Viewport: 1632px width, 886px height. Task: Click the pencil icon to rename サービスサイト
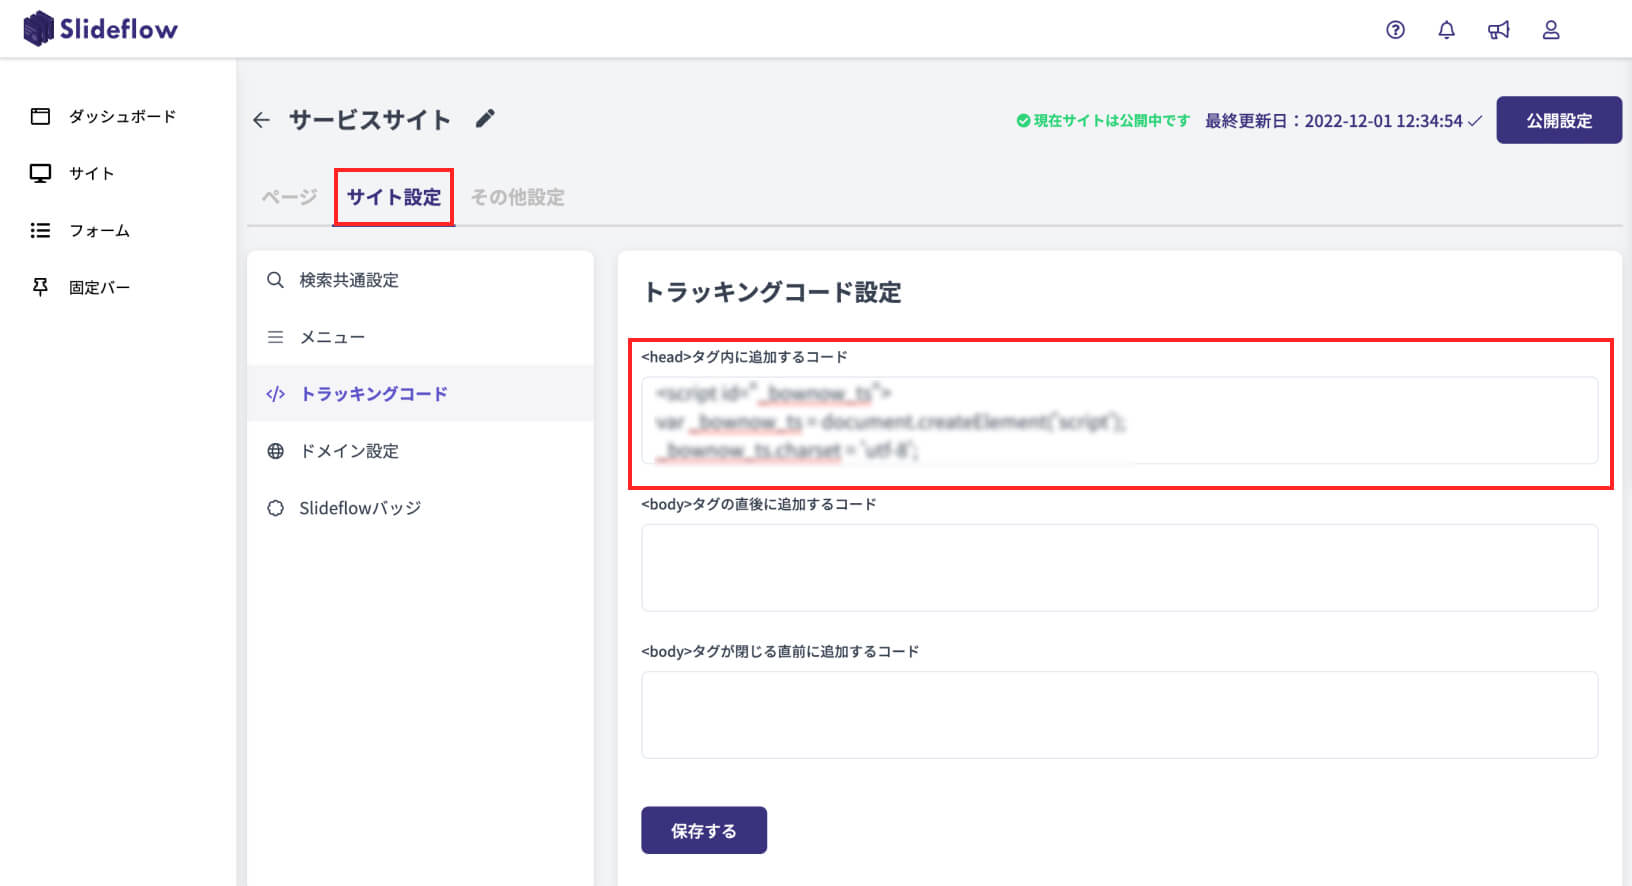pyautogui.click(x=485, y=119)
